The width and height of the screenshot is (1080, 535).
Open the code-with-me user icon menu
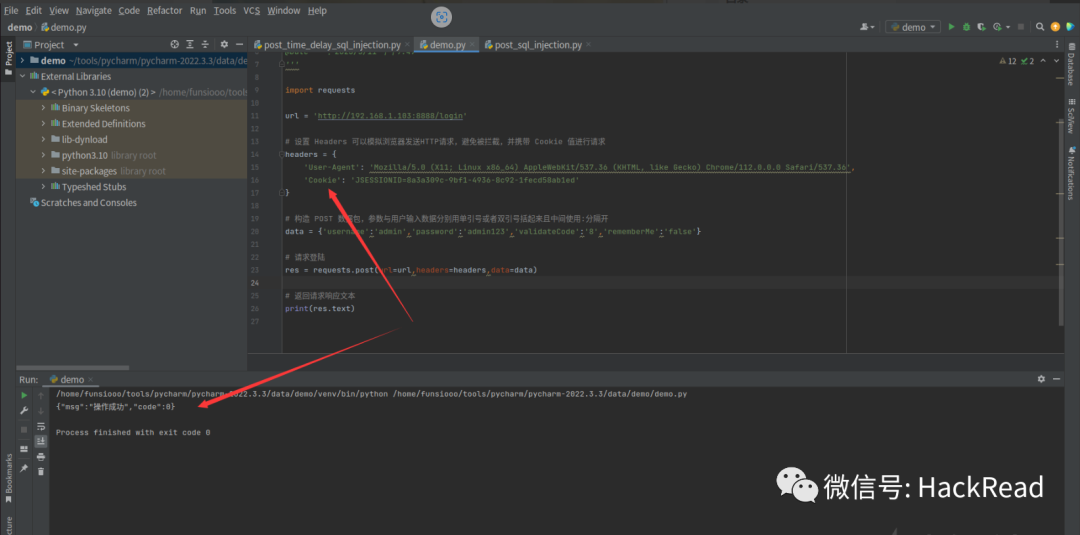coord(867,27)
